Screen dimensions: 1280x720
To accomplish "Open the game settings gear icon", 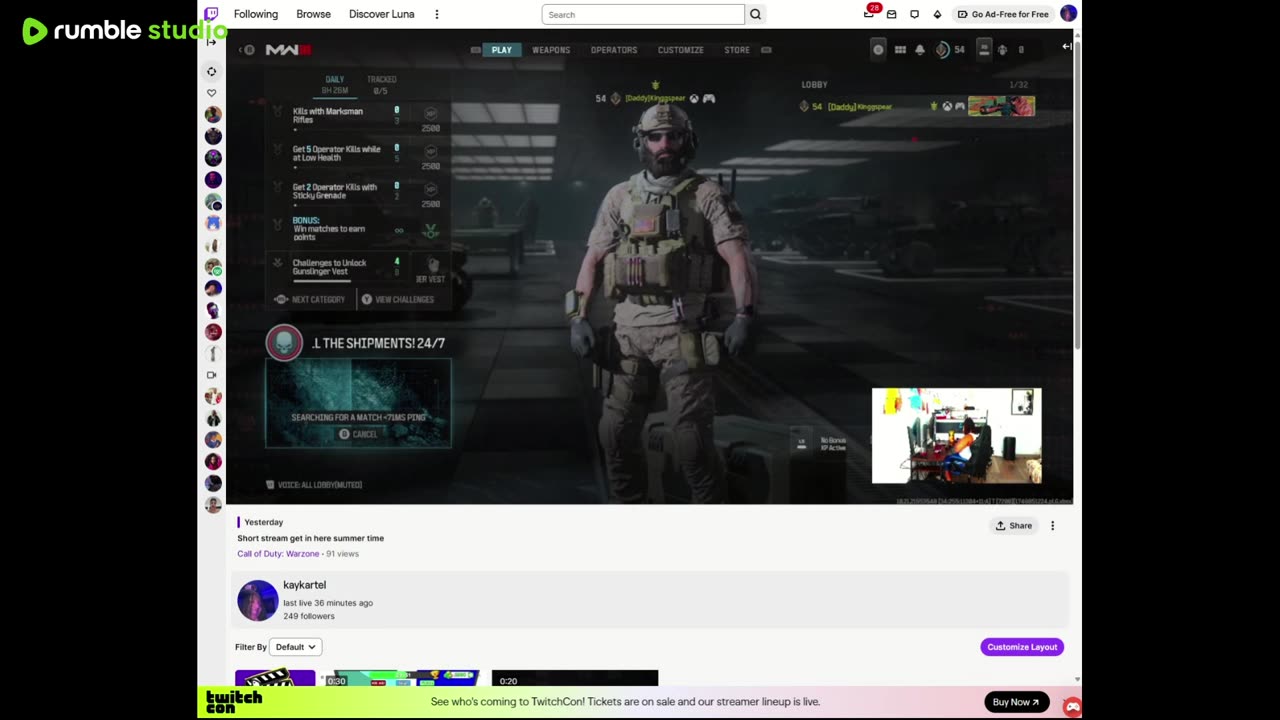I will tap(878, 50).
